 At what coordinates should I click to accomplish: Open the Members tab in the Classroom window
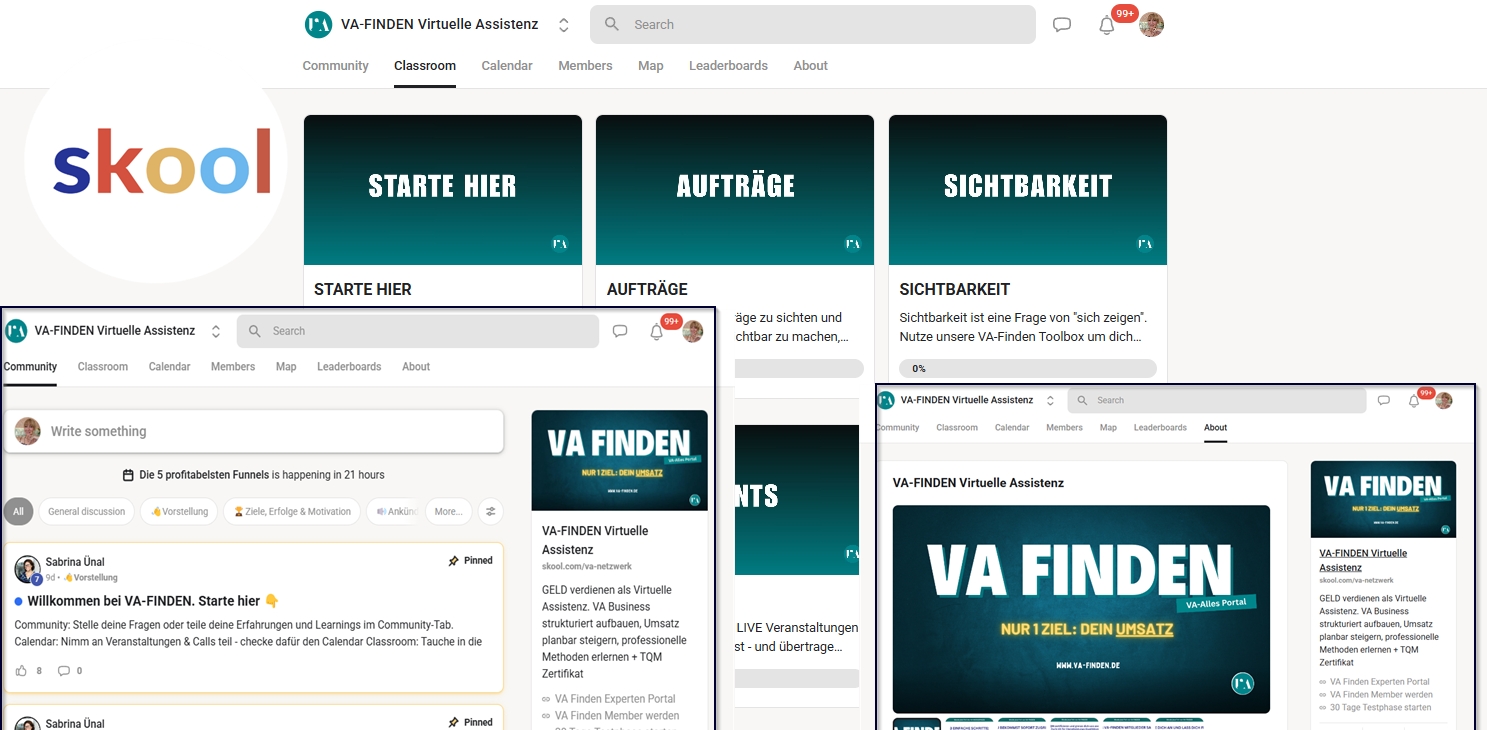585,65
